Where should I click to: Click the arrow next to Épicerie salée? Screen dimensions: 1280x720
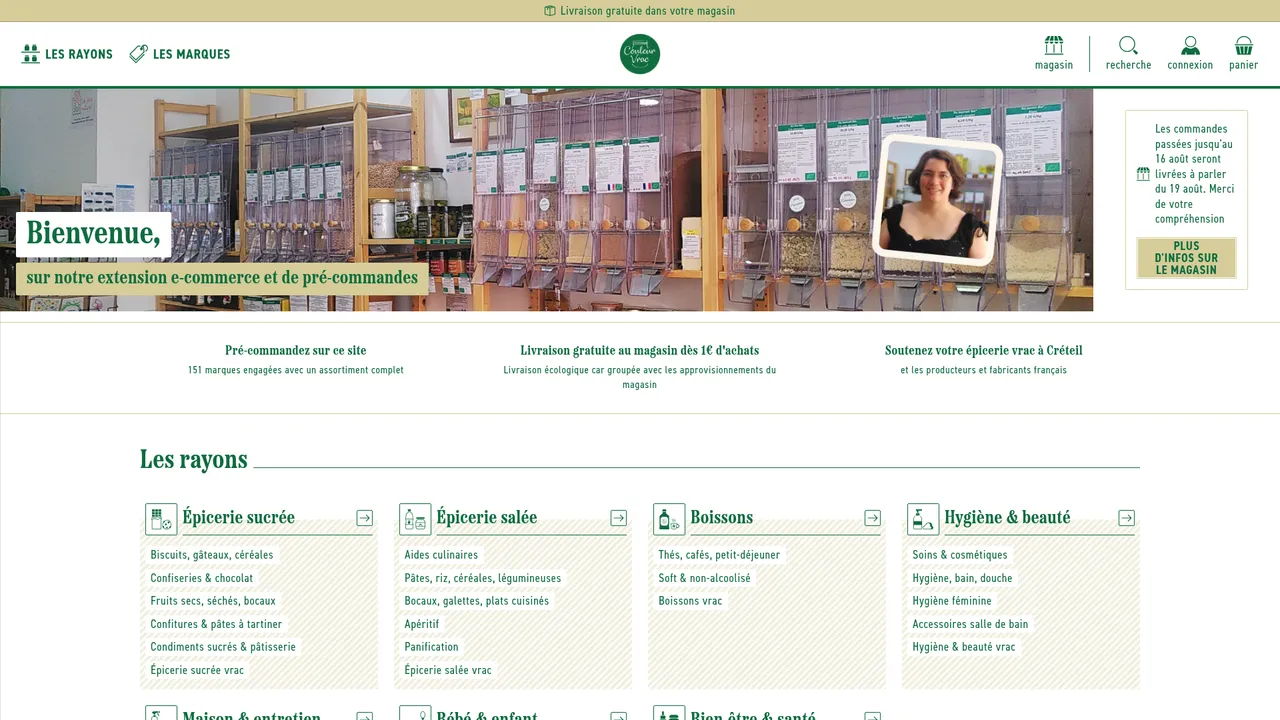tap(618, 518)
